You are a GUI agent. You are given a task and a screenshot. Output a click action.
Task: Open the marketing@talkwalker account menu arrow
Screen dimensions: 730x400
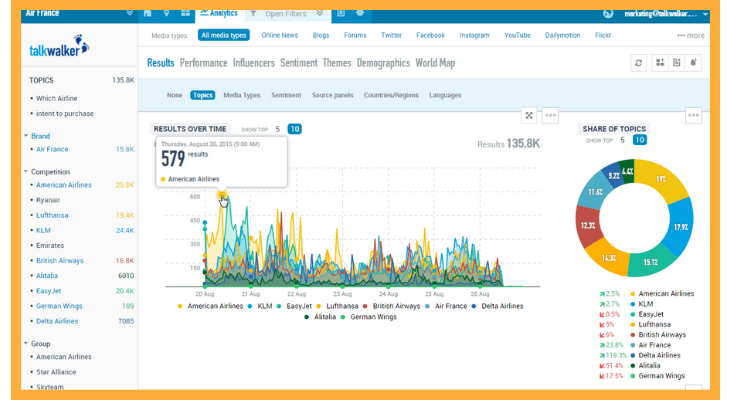705,14
